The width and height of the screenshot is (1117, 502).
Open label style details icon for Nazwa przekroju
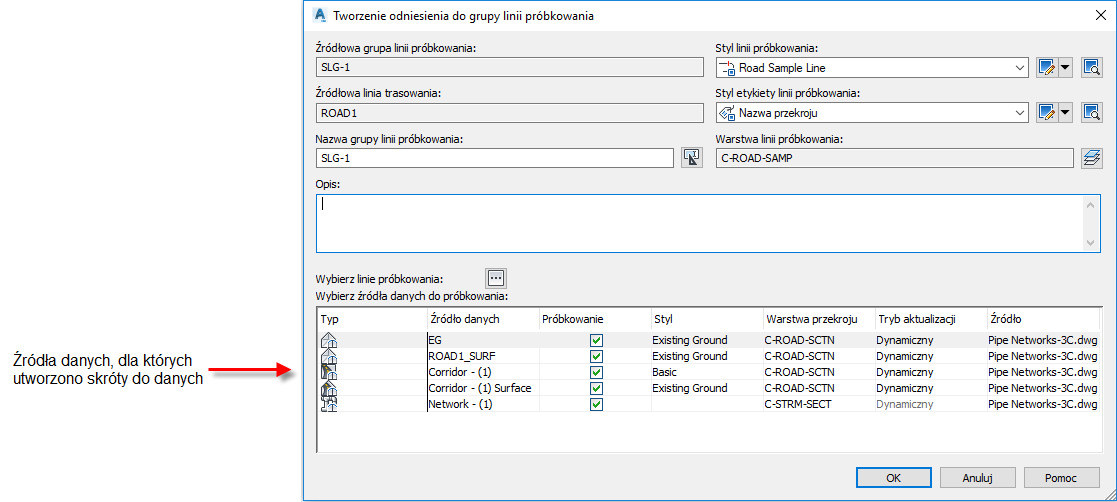pos(1091,113)
